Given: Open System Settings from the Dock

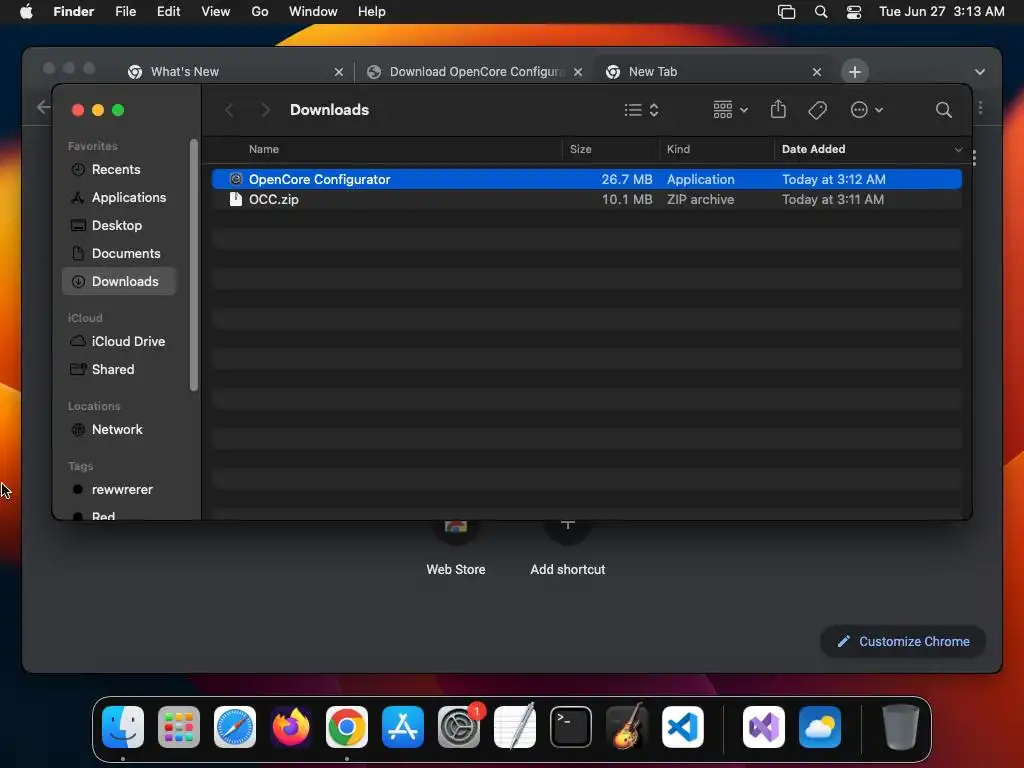Looking at the screenshot, I should click(458, 727).
